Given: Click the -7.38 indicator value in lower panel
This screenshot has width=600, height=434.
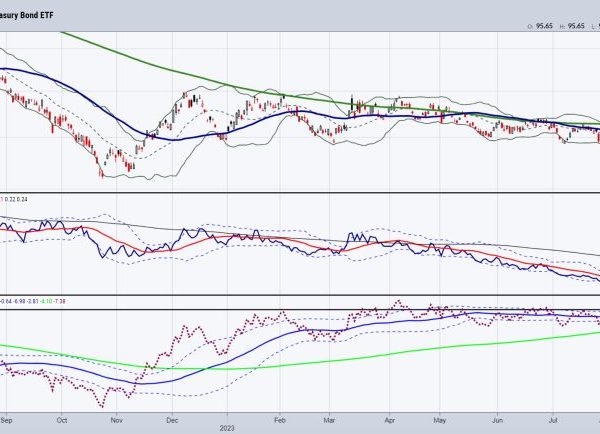Looking at the screenshot, I should pos(59,301).
